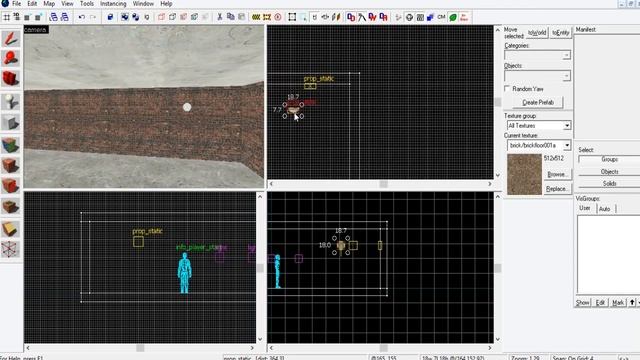Screen dimensions: 640x360
Task: Open the Instancing menu
Action: [113, 4]
